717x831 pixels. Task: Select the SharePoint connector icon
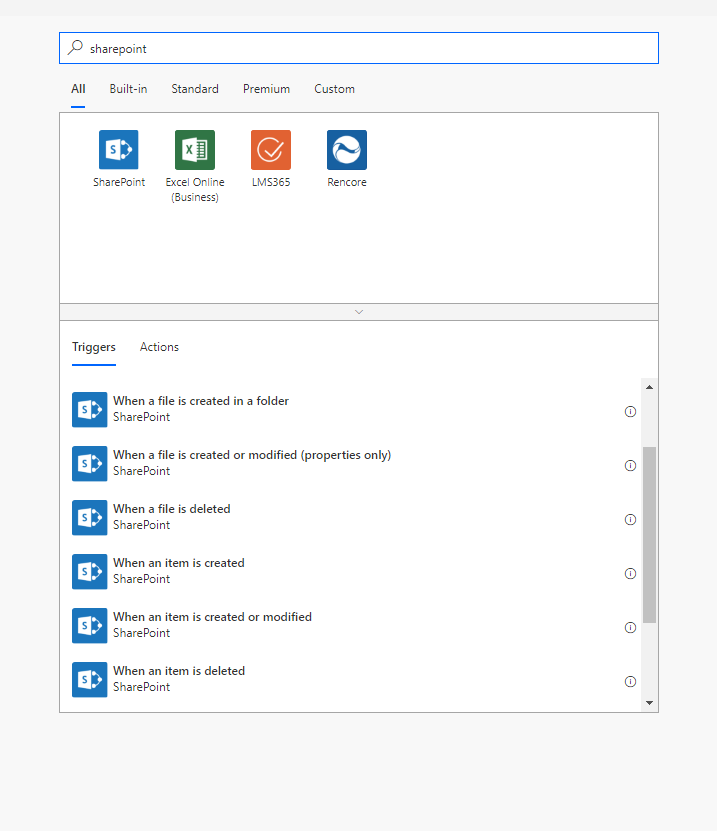[118, 150]
